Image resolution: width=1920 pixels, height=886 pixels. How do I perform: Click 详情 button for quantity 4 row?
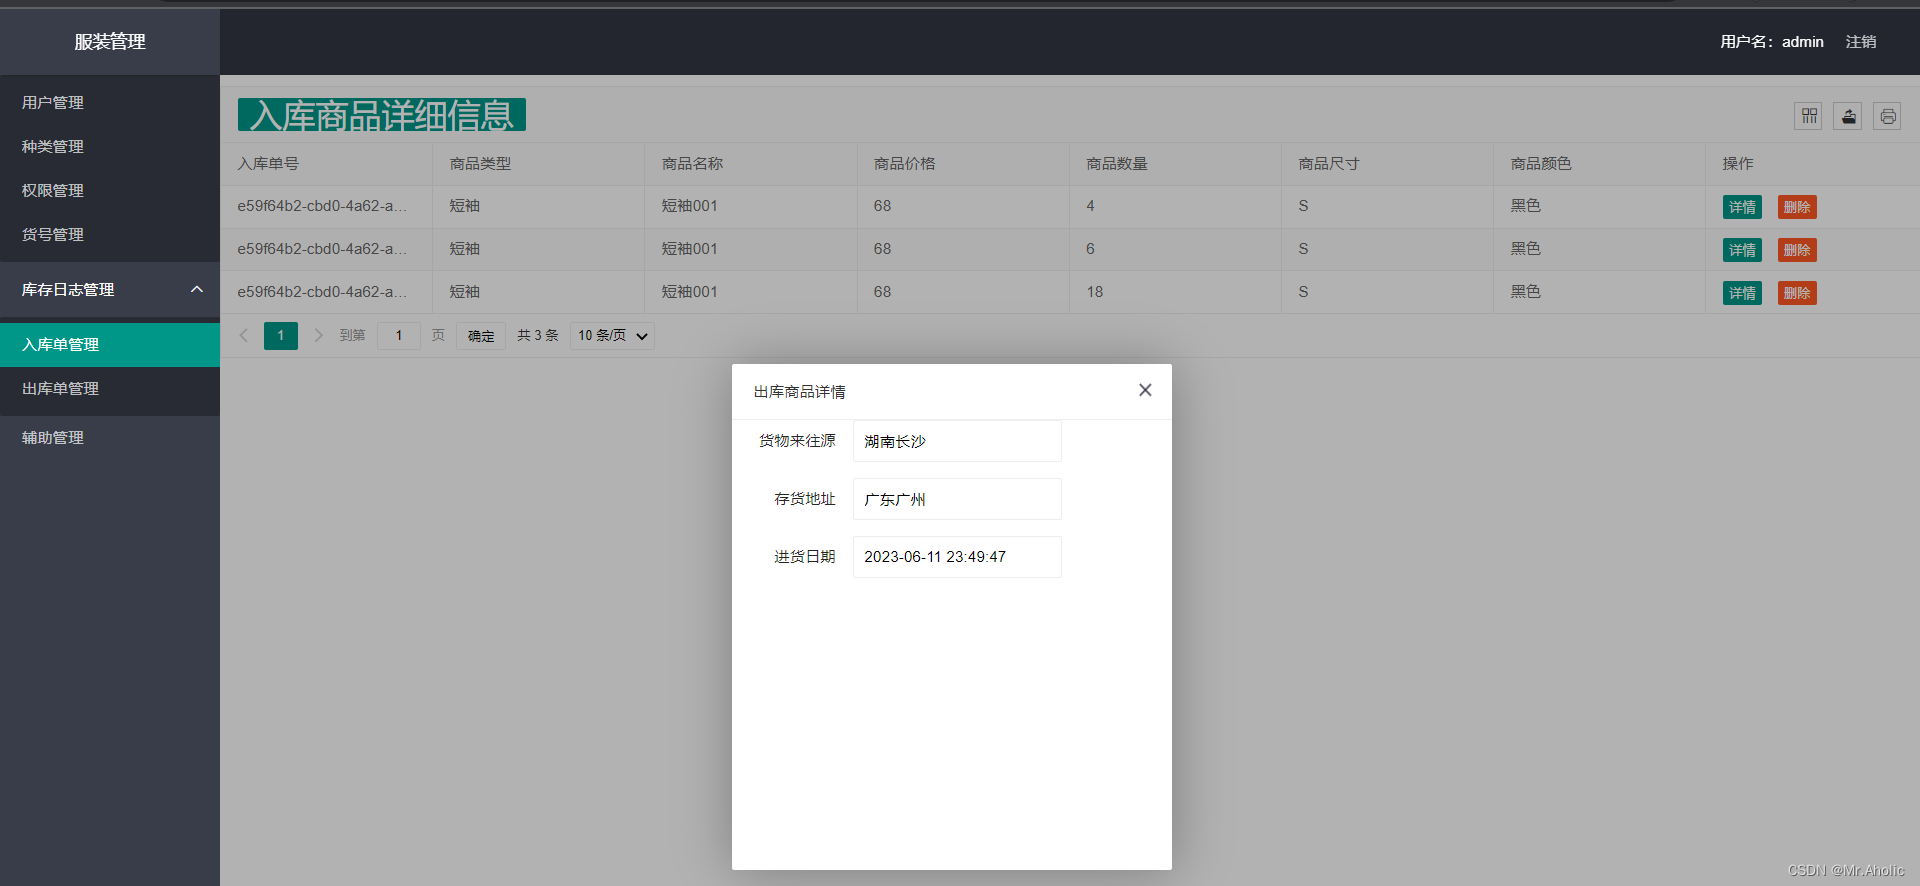[1742, 207]
